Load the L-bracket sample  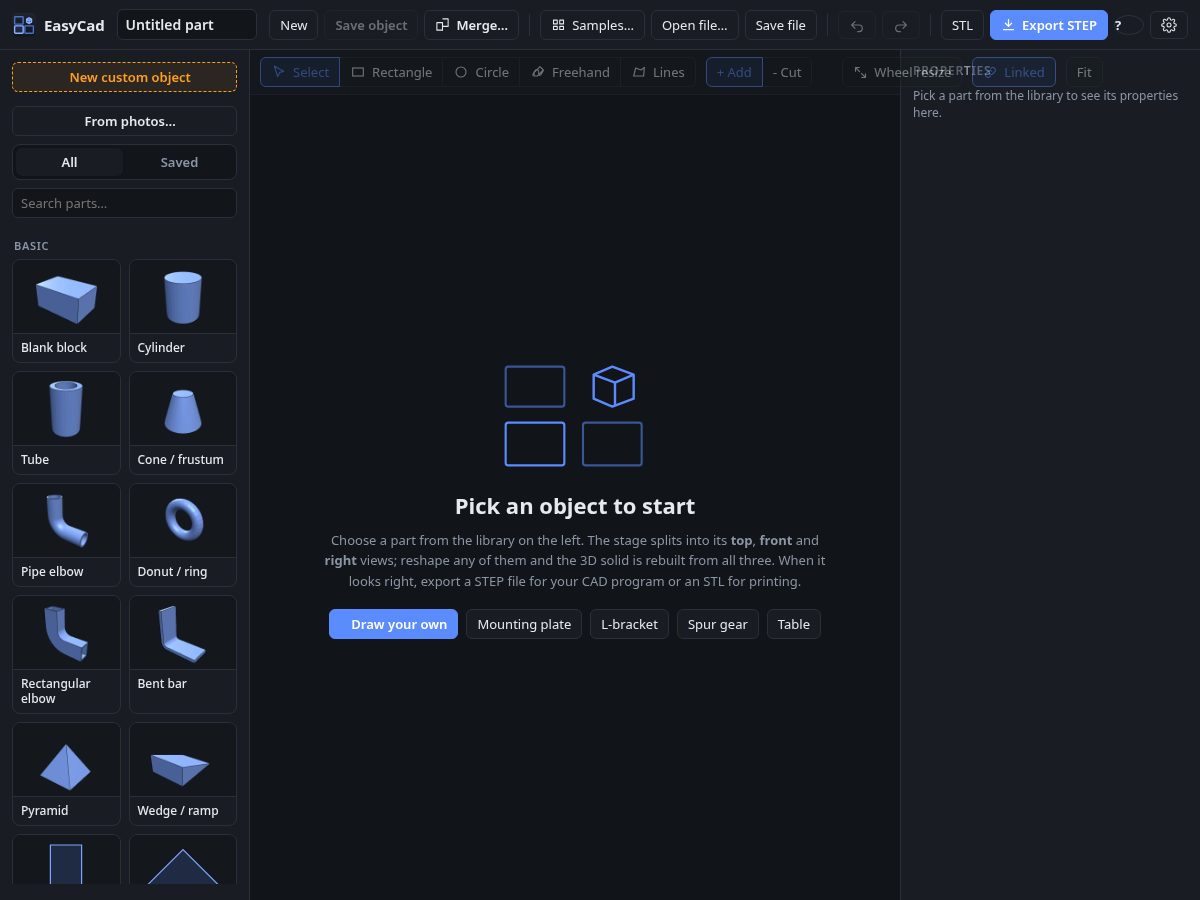point(629,624)
